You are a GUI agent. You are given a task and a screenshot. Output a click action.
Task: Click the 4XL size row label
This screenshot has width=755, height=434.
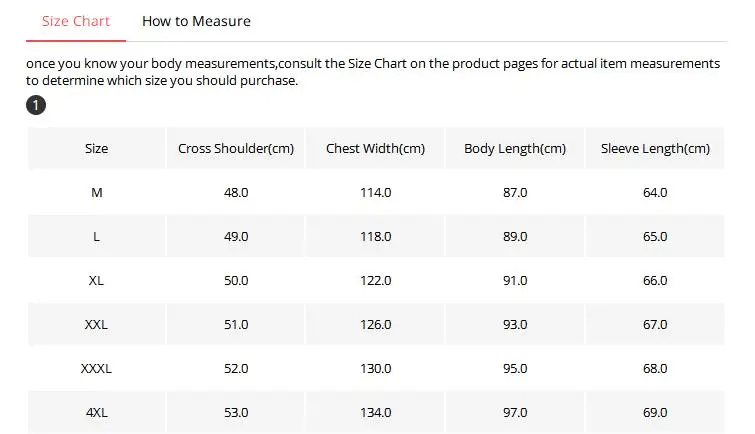click(x=96, y=412)
